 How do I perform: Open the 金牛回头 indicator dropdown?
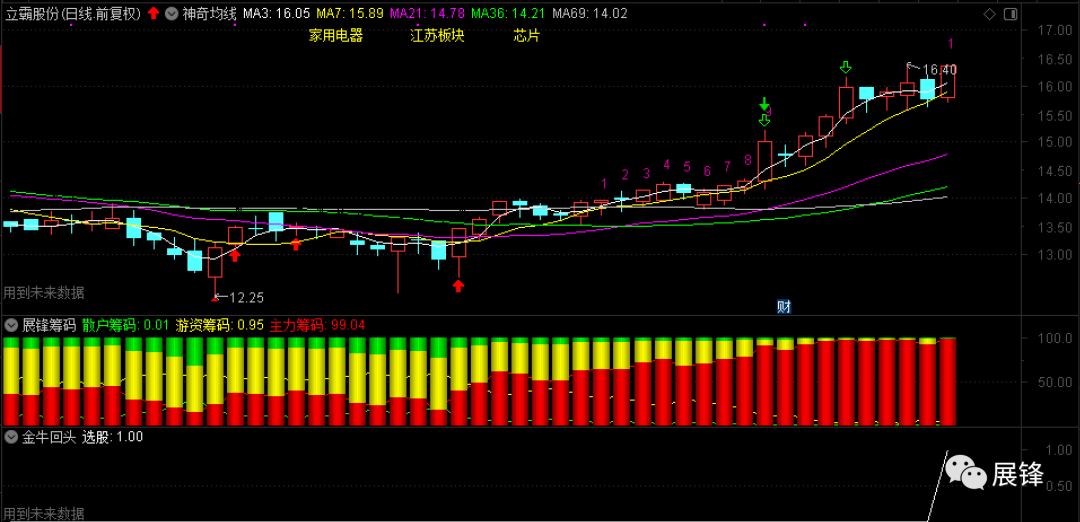pos(11,436)
